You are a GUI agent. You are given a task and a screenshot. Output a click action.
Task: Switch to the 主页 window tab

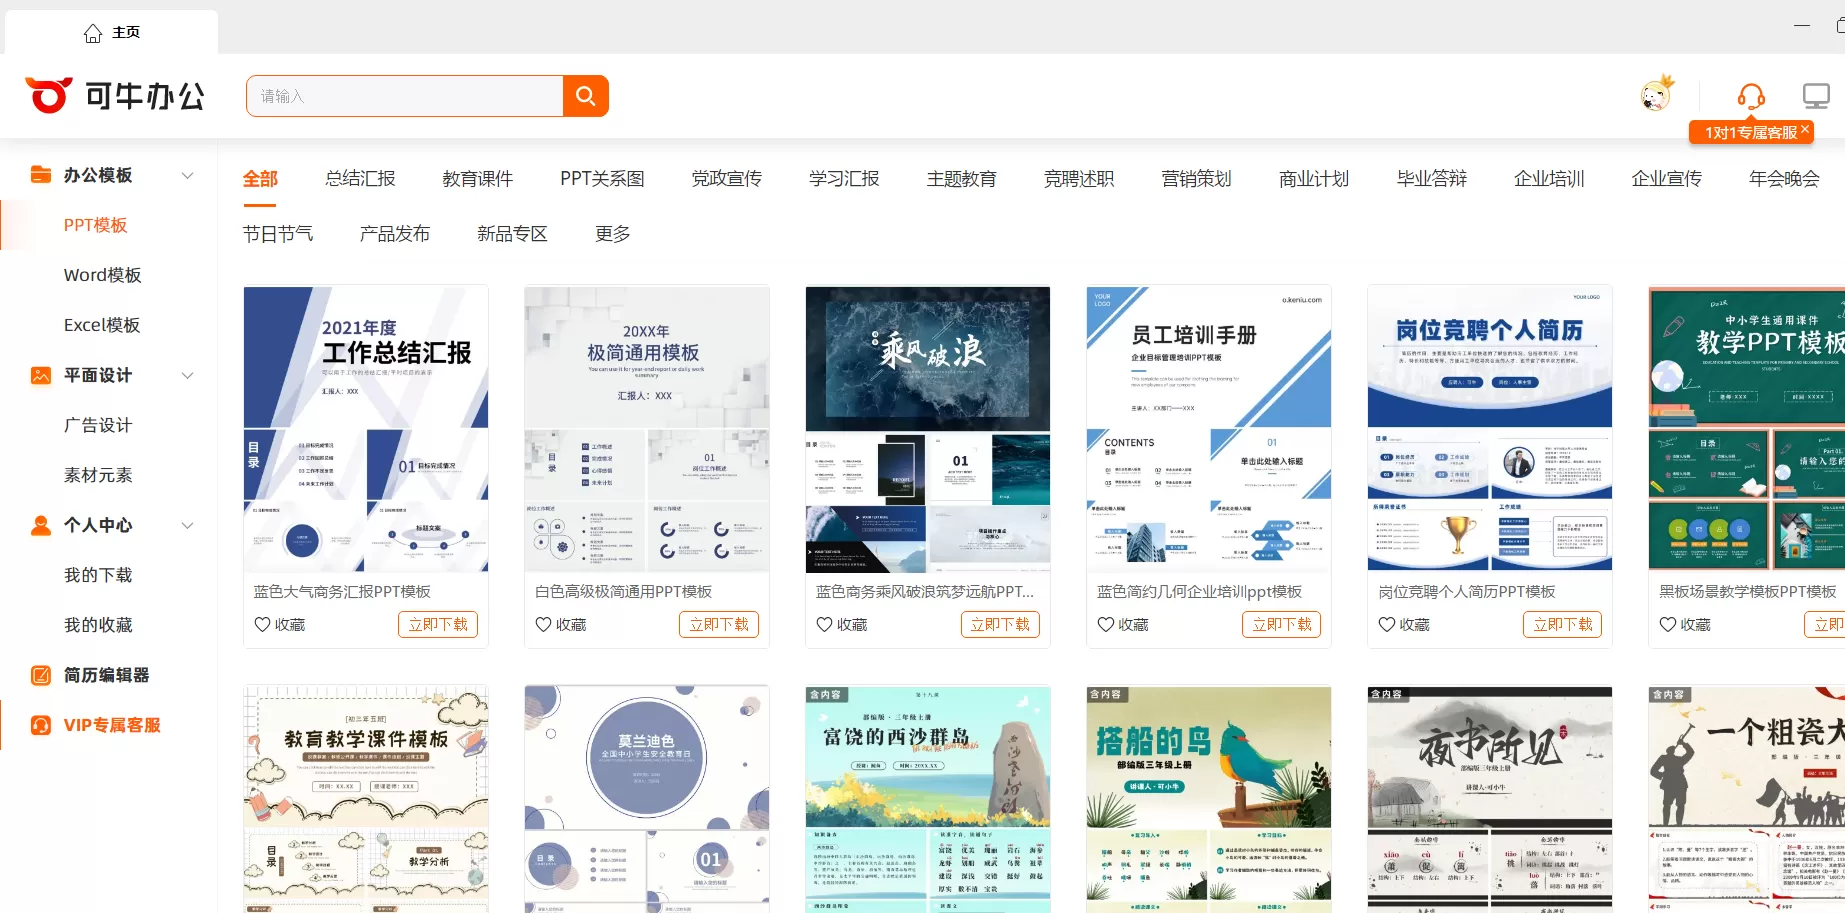111,32
